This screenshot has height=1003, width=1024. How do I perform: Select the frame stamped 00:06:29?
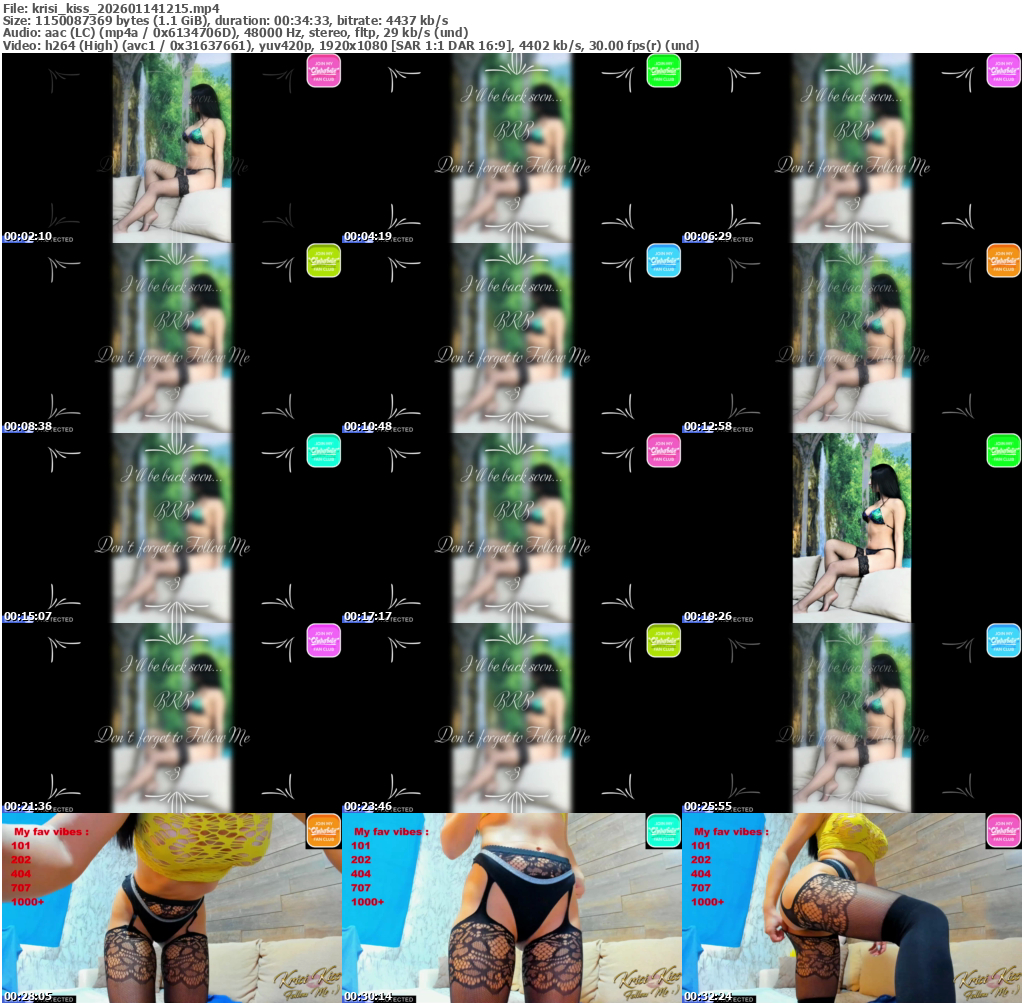(x=852, y=148)
